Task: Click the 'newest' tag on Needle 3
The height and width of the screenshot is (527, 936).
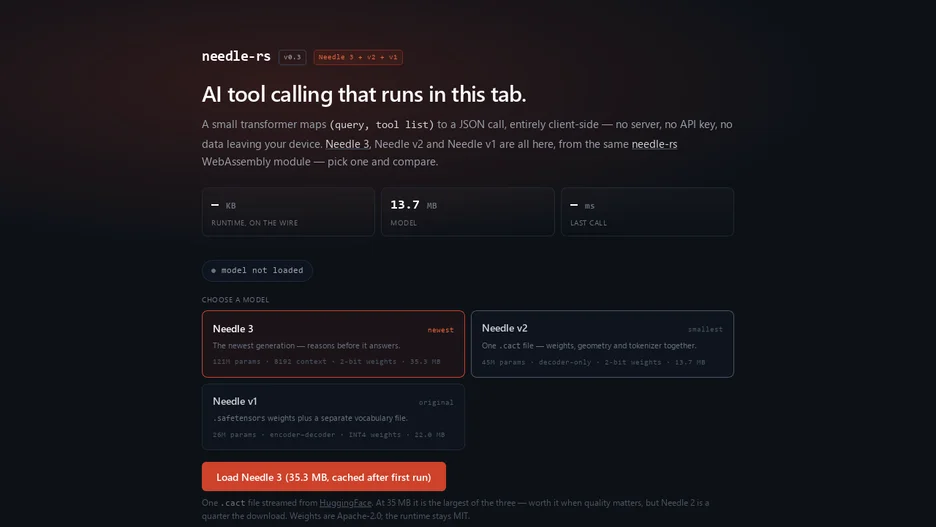Action: click(x=441, y=330)
